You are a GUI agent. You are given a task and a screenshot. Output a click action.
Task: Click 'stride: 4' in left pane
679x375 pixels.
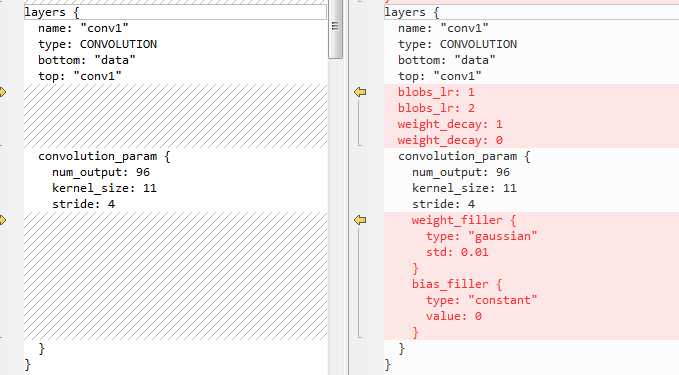click(84, 204)
